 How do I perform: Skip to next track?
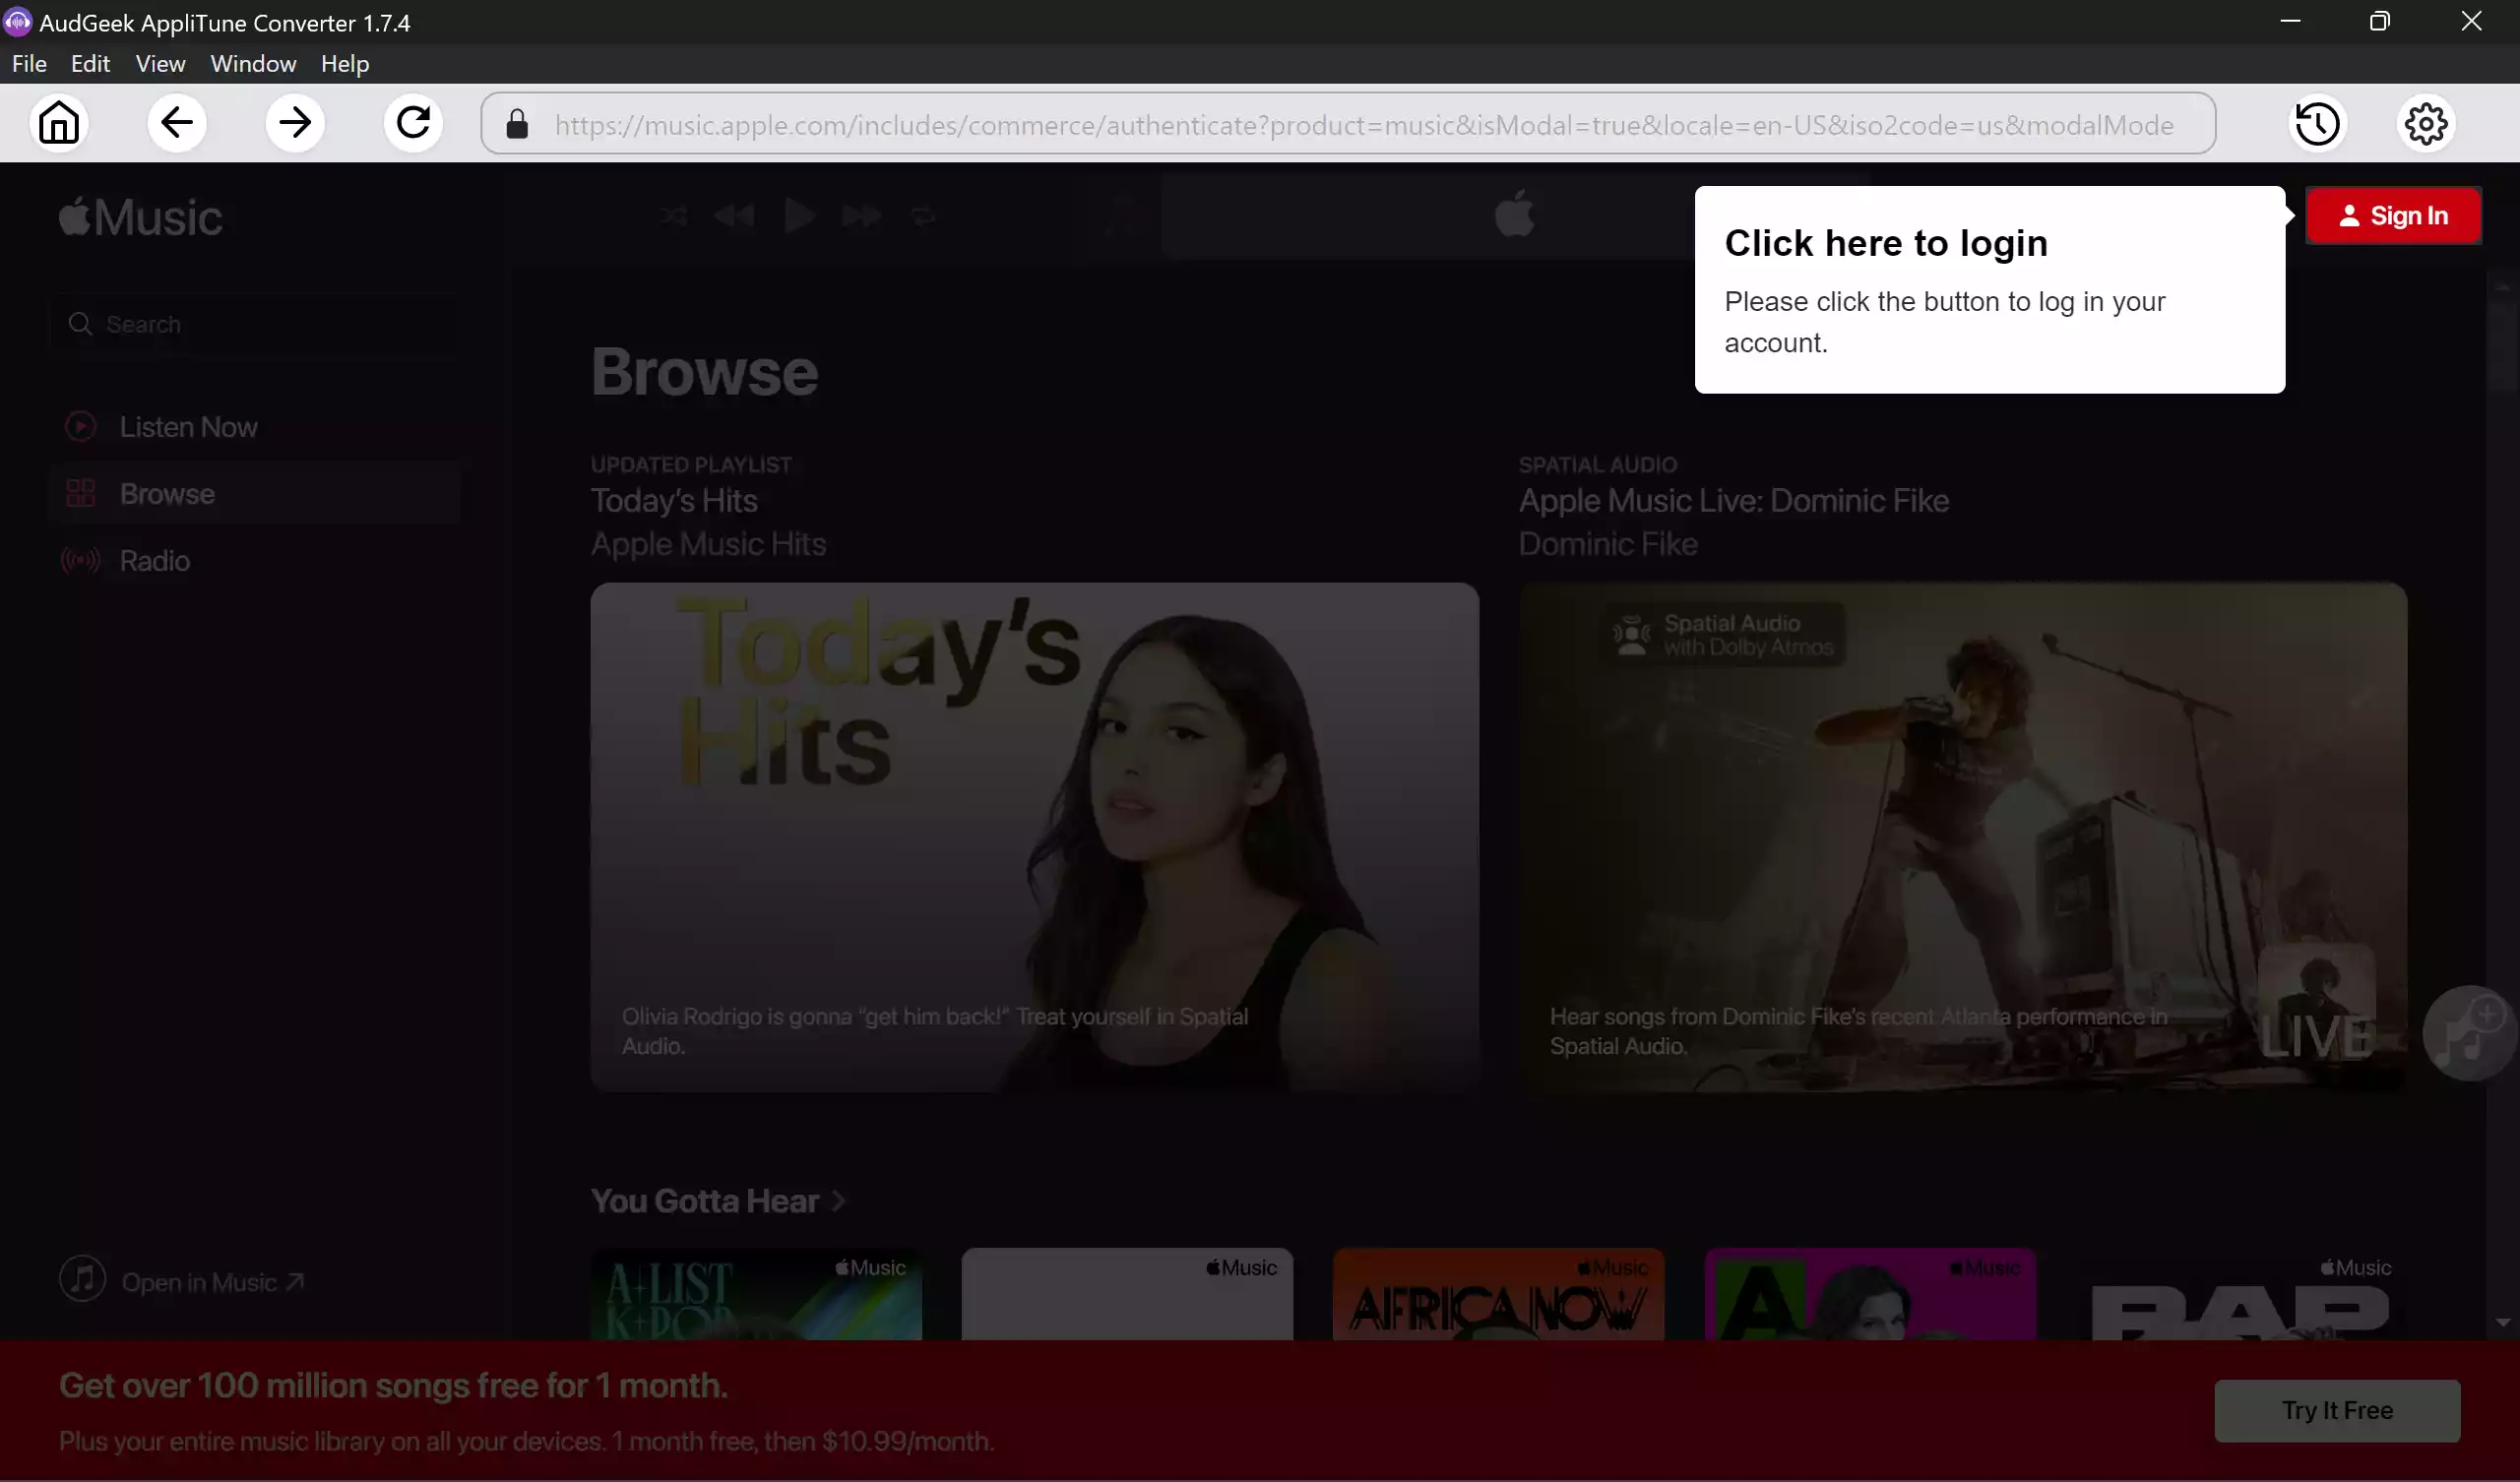coord(862,215)
